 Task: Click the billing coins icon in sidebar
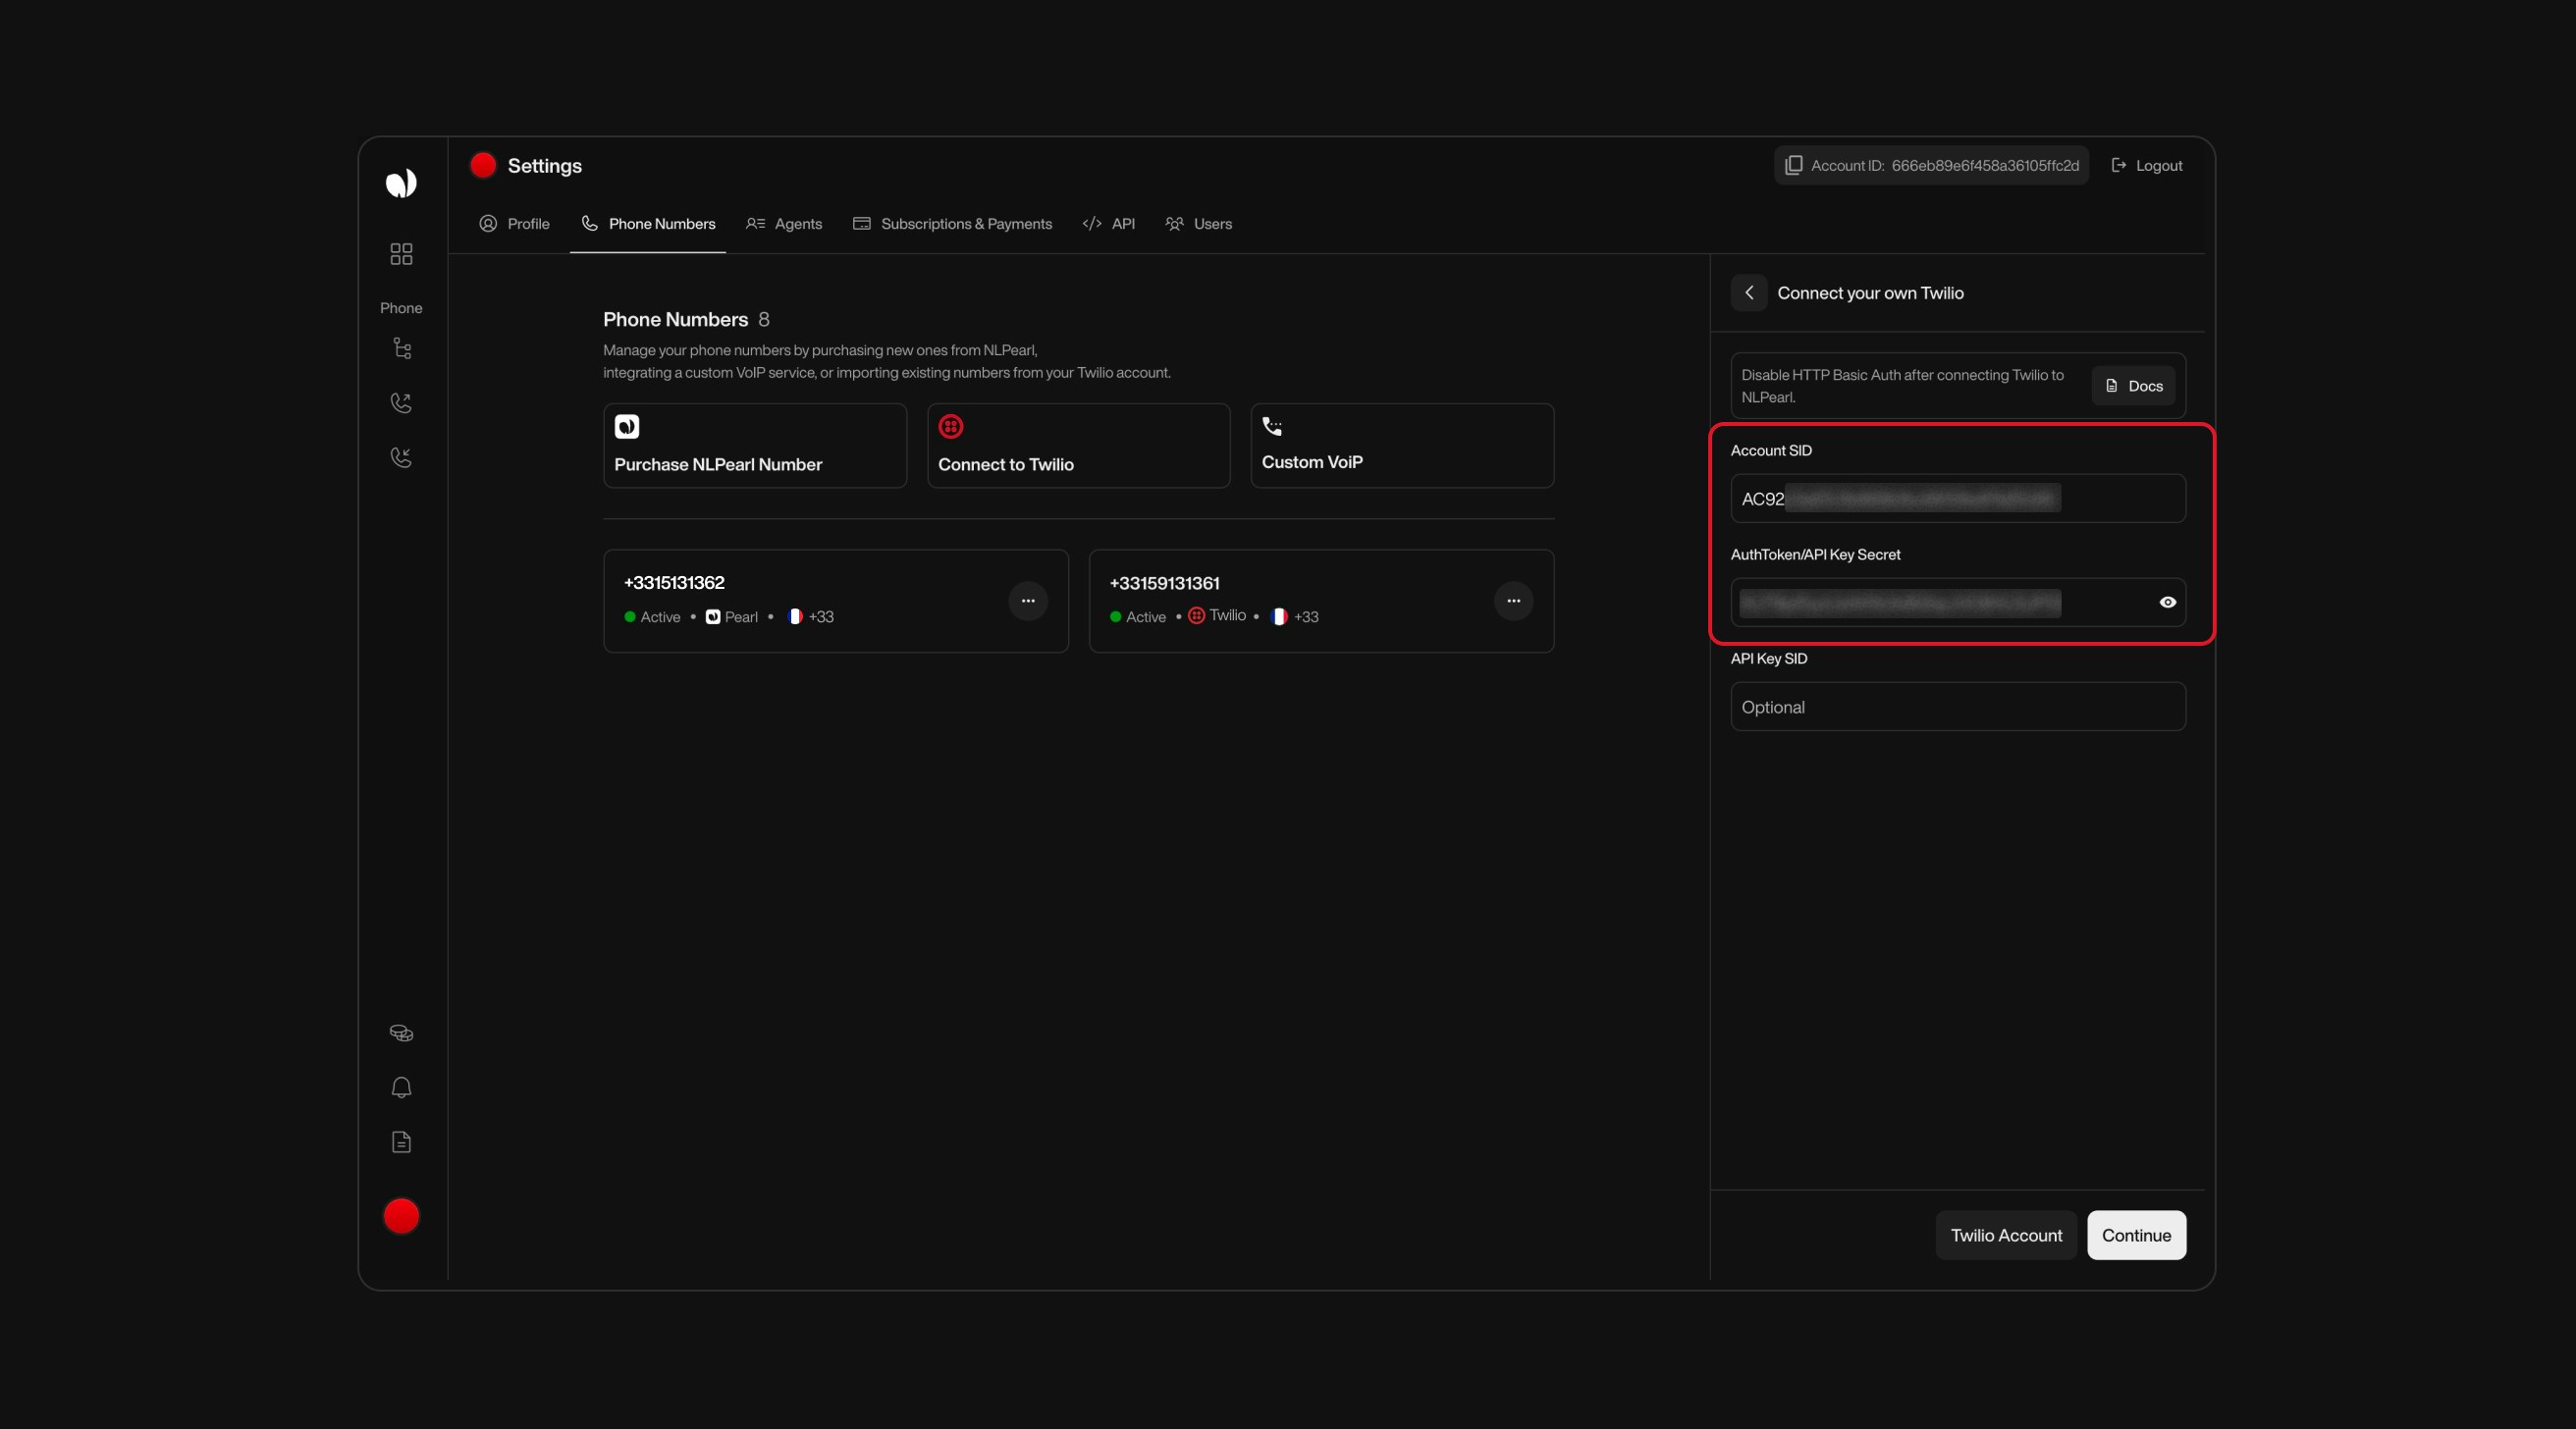pyautogui.click(x=401, y=1033)
